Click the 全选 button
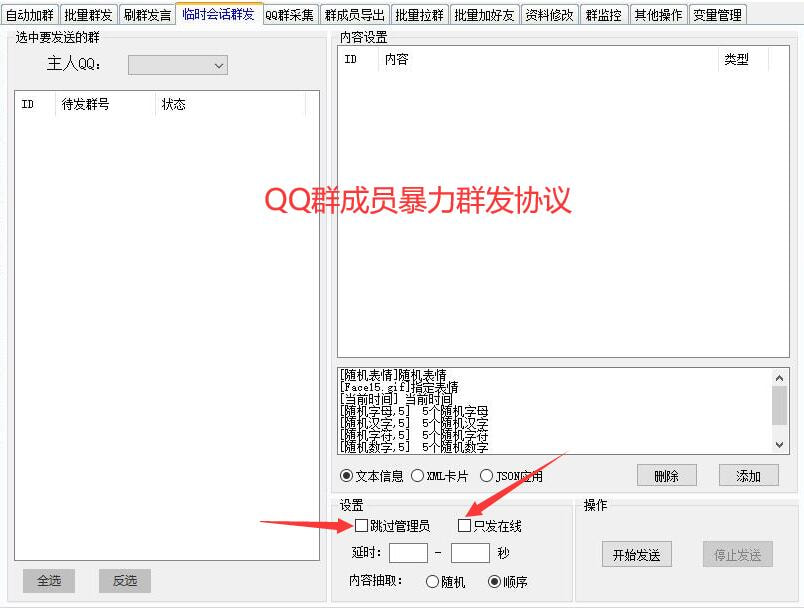 [49, 581]
